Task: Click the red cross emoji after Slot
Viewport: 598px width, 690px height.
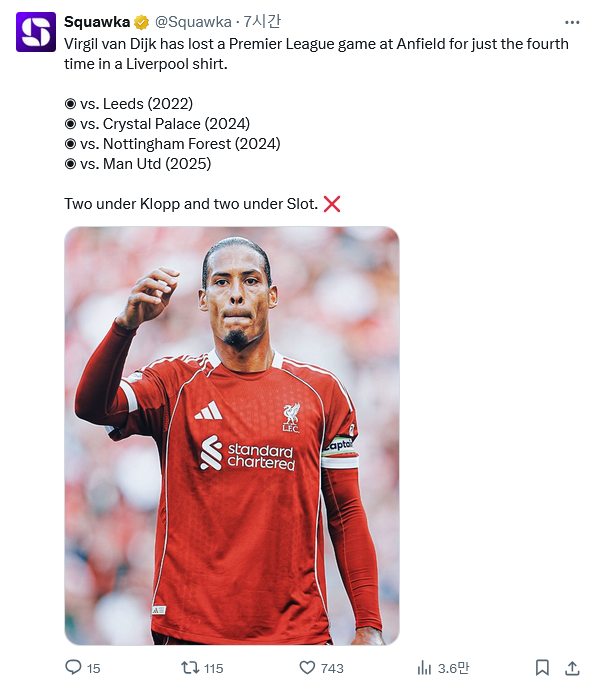Action: pos(332,204)
